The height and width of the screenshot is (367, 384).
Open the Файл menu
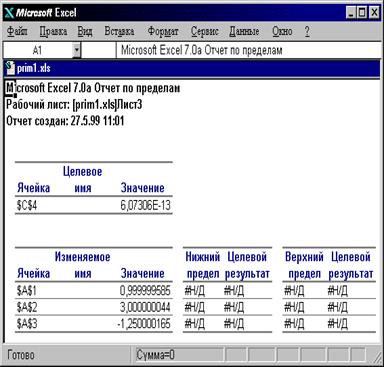tap(17, 32)
